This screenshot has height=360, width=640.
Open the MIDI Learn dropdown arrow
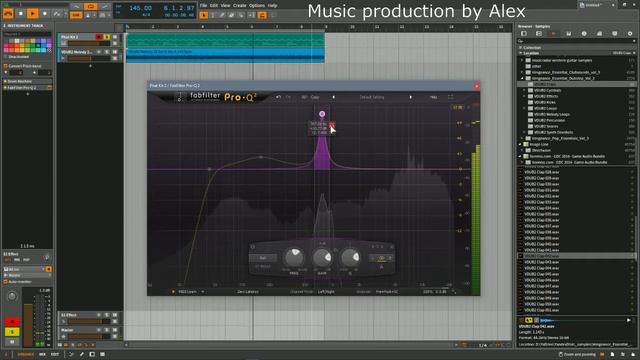tap(203, 292)
